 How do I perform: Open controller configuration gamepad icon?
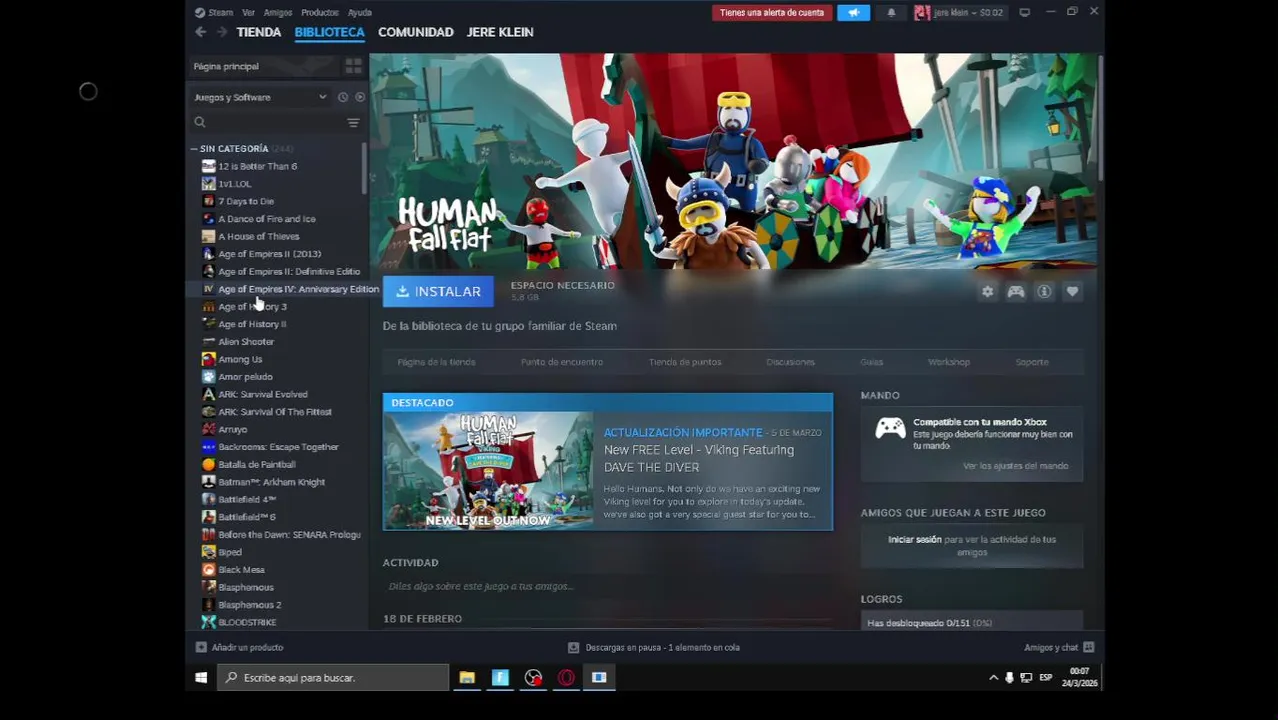[x=1016, y=291]
